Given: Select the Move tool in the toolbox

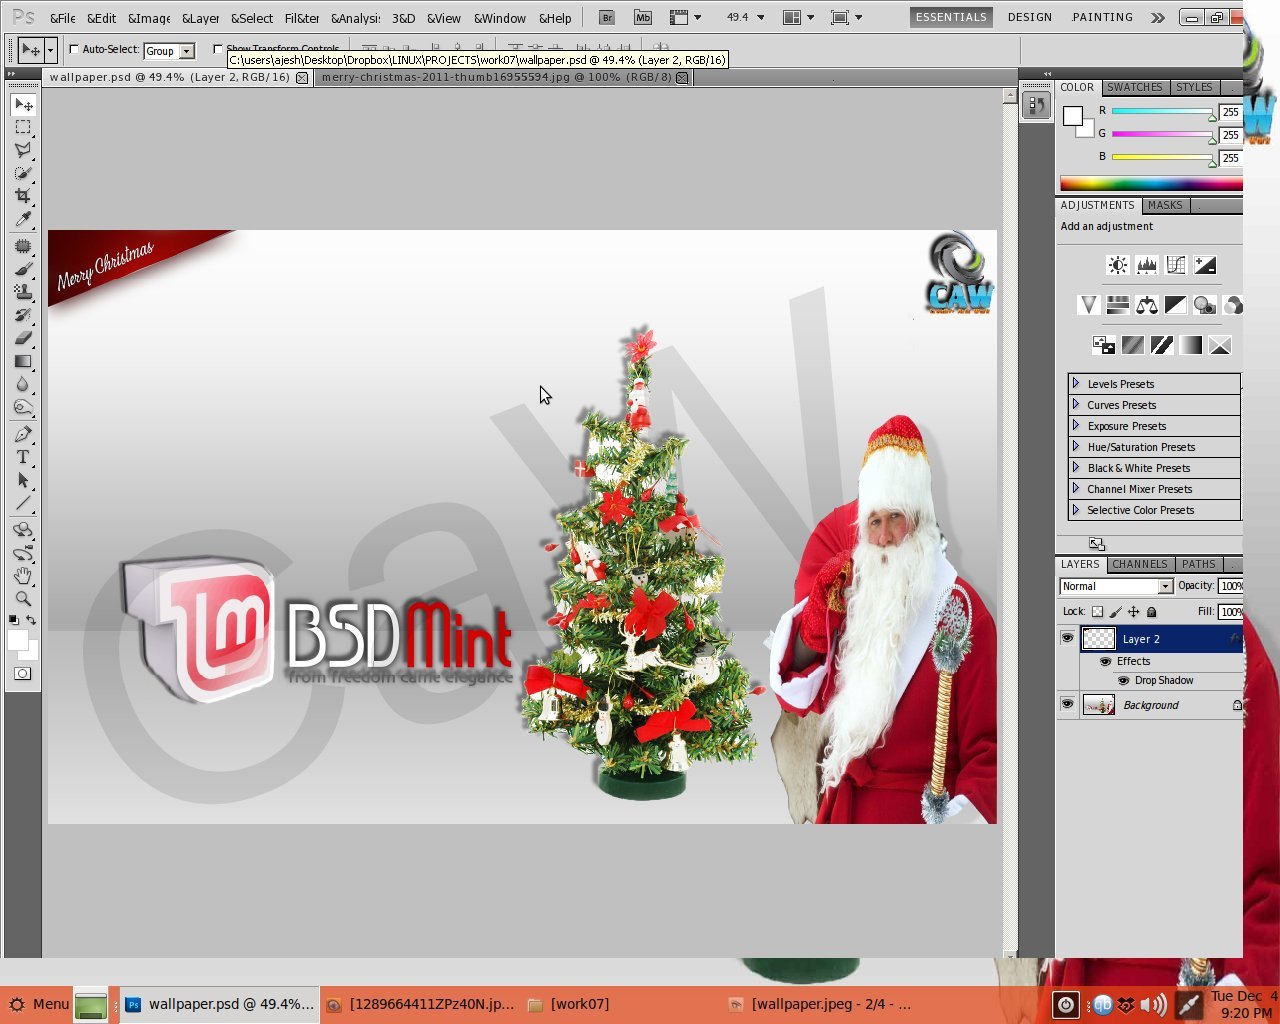Looking at the screenshot, I should (23, 105).
